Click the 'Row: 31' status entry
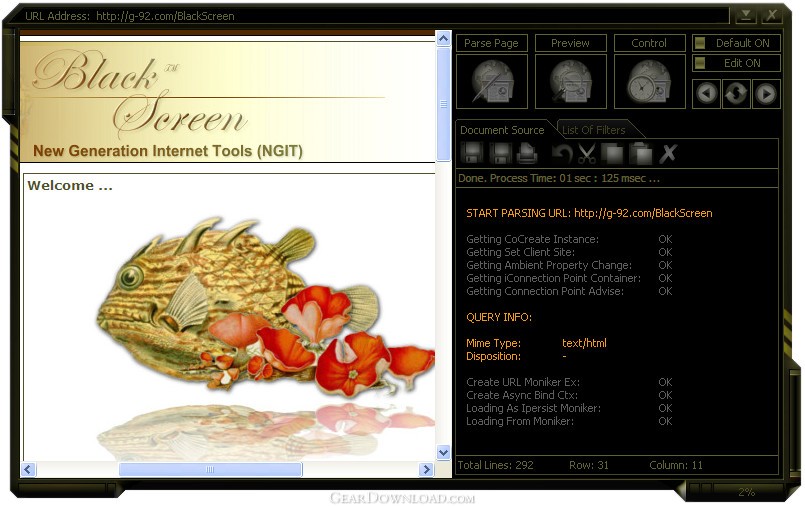The height and width of the screenshot is (506, 805). click(588, 465)
